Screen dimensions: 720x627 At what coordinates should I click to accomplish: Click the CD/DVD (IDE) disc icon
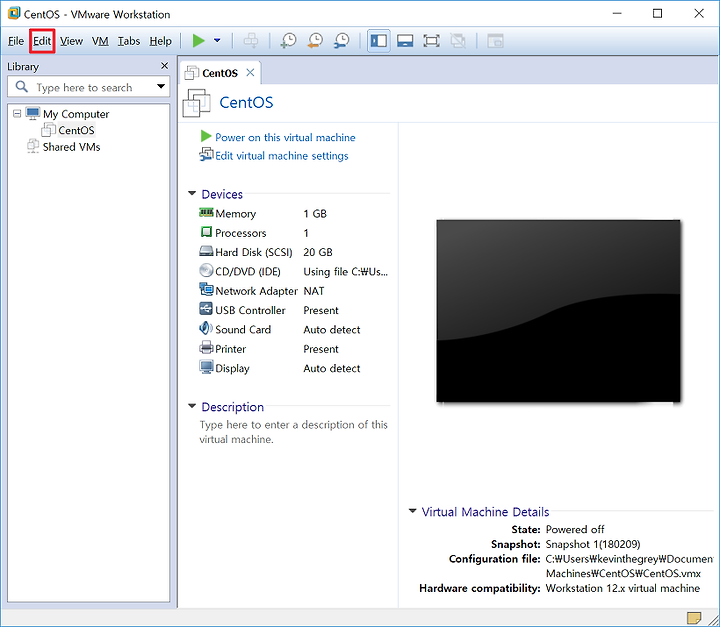206,271
